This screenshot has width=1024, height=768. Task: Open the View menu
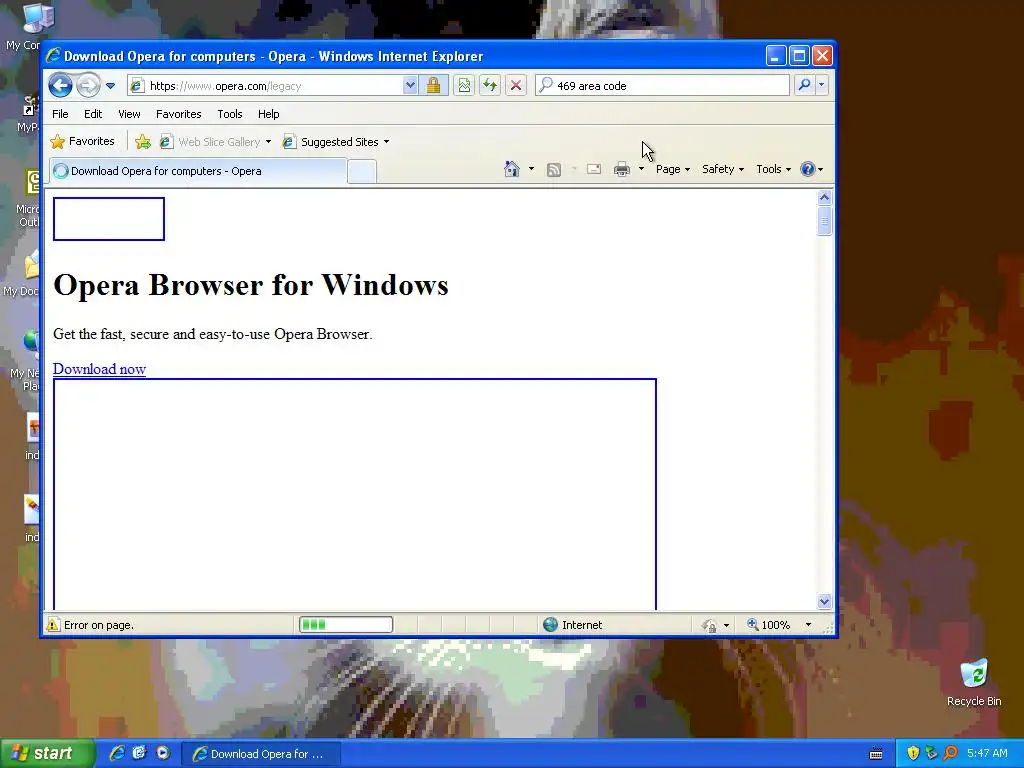pyautogui.click(x=129, y=114)
